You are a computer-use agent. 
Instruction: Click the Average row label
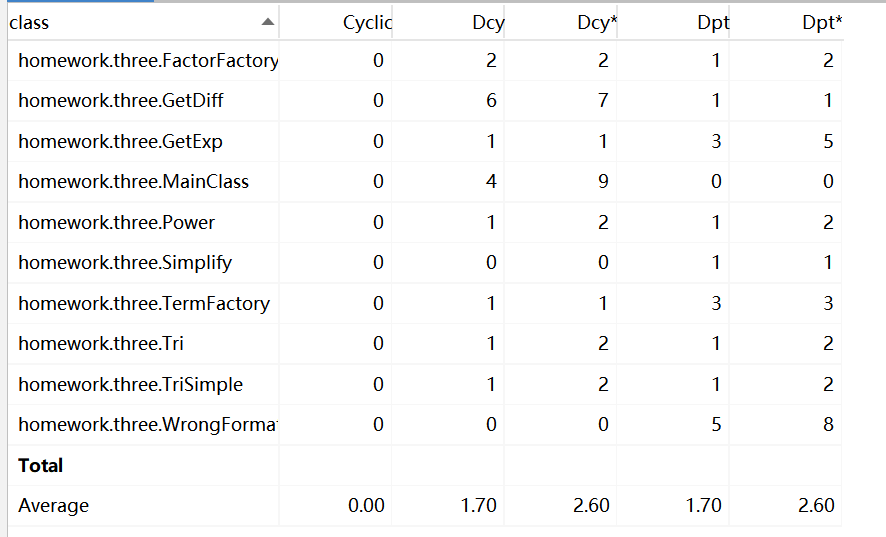point(53,506)
